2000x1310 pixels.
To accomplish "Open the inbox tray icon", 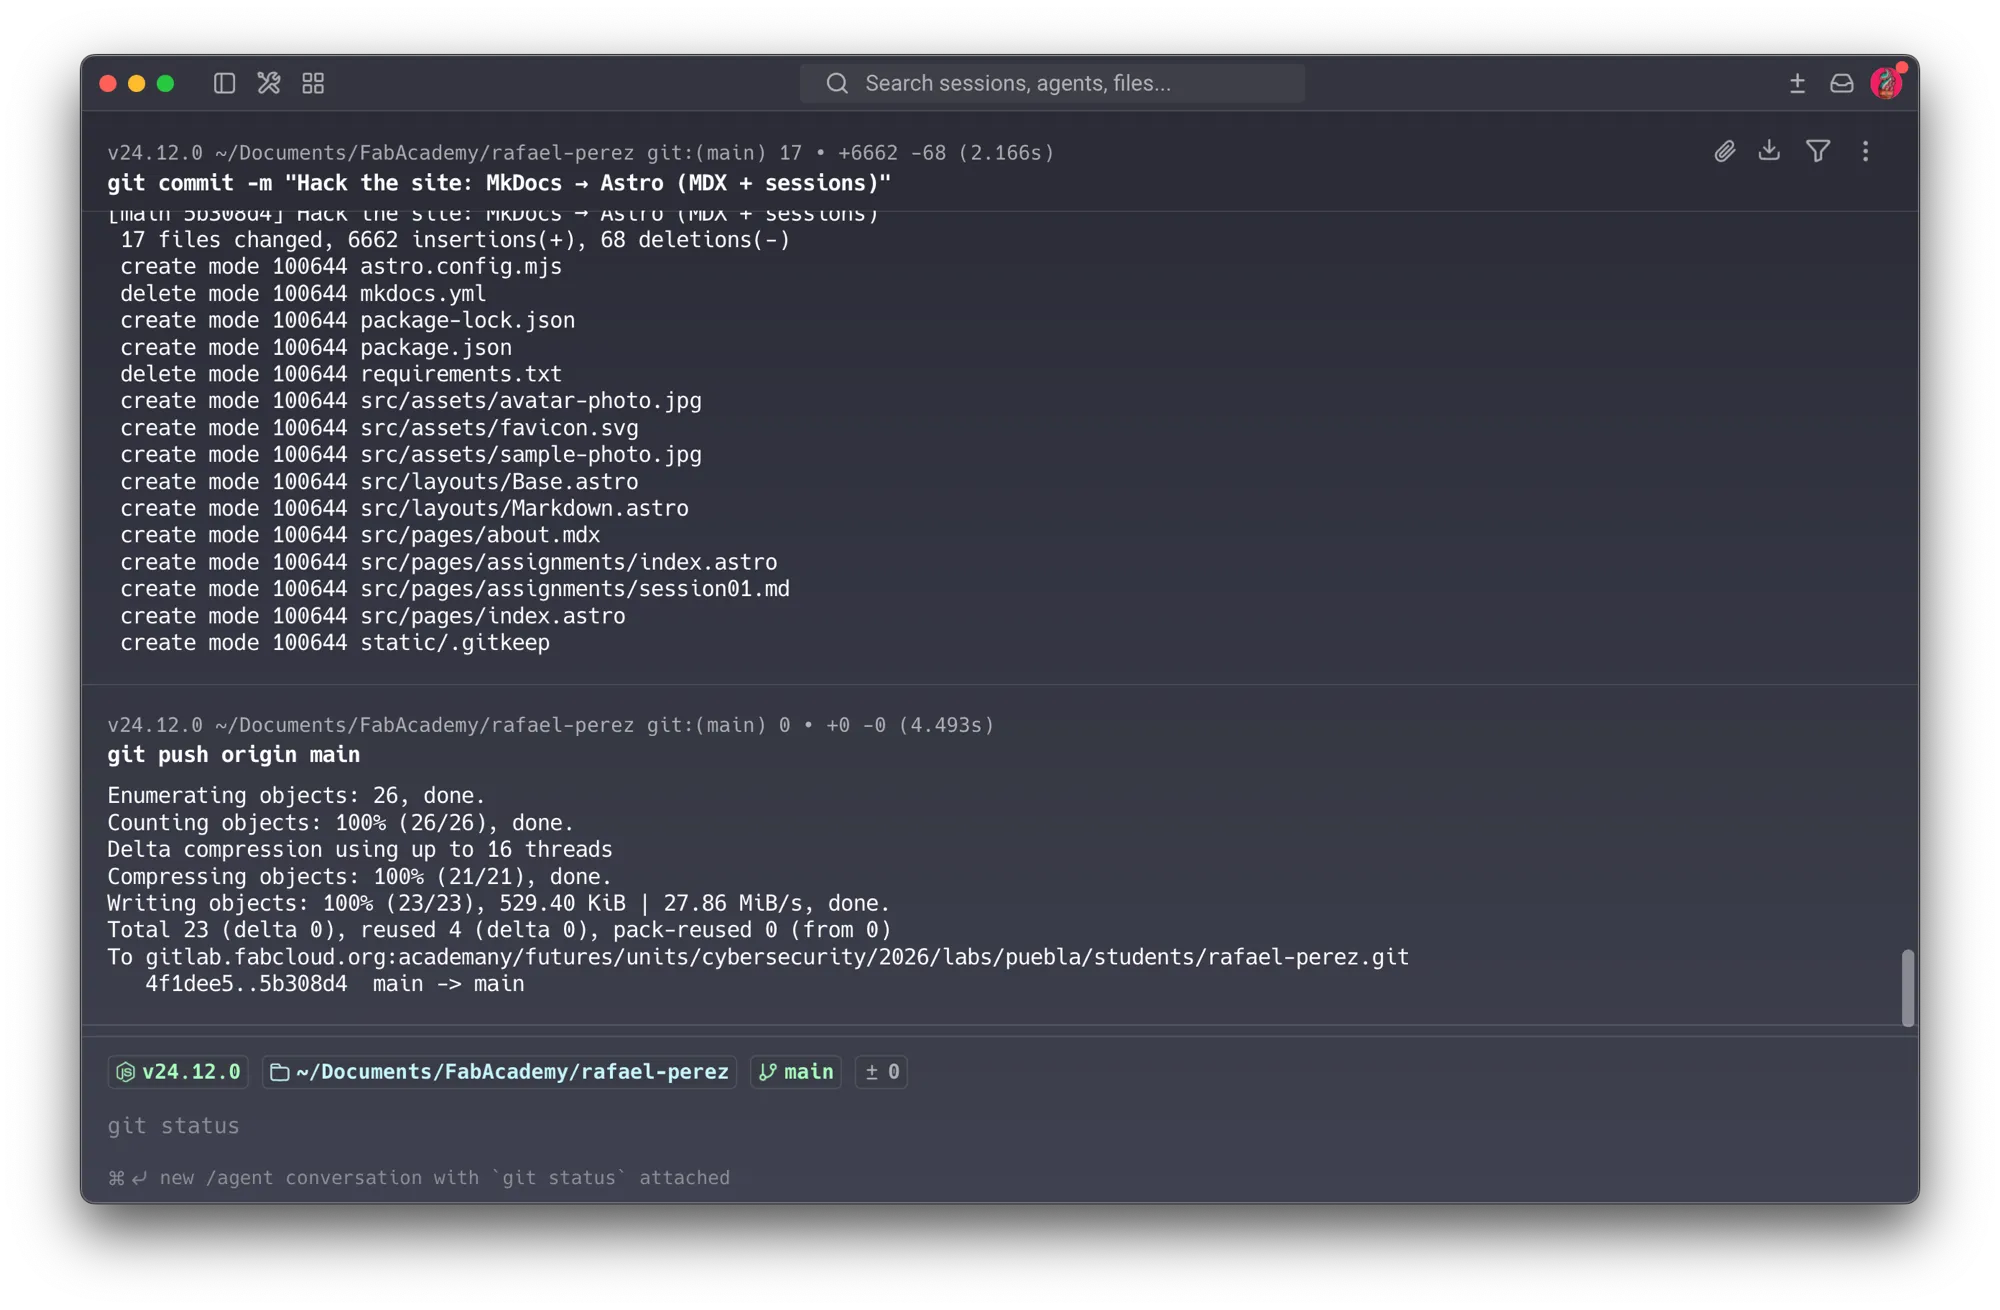I will point(1841,83).
